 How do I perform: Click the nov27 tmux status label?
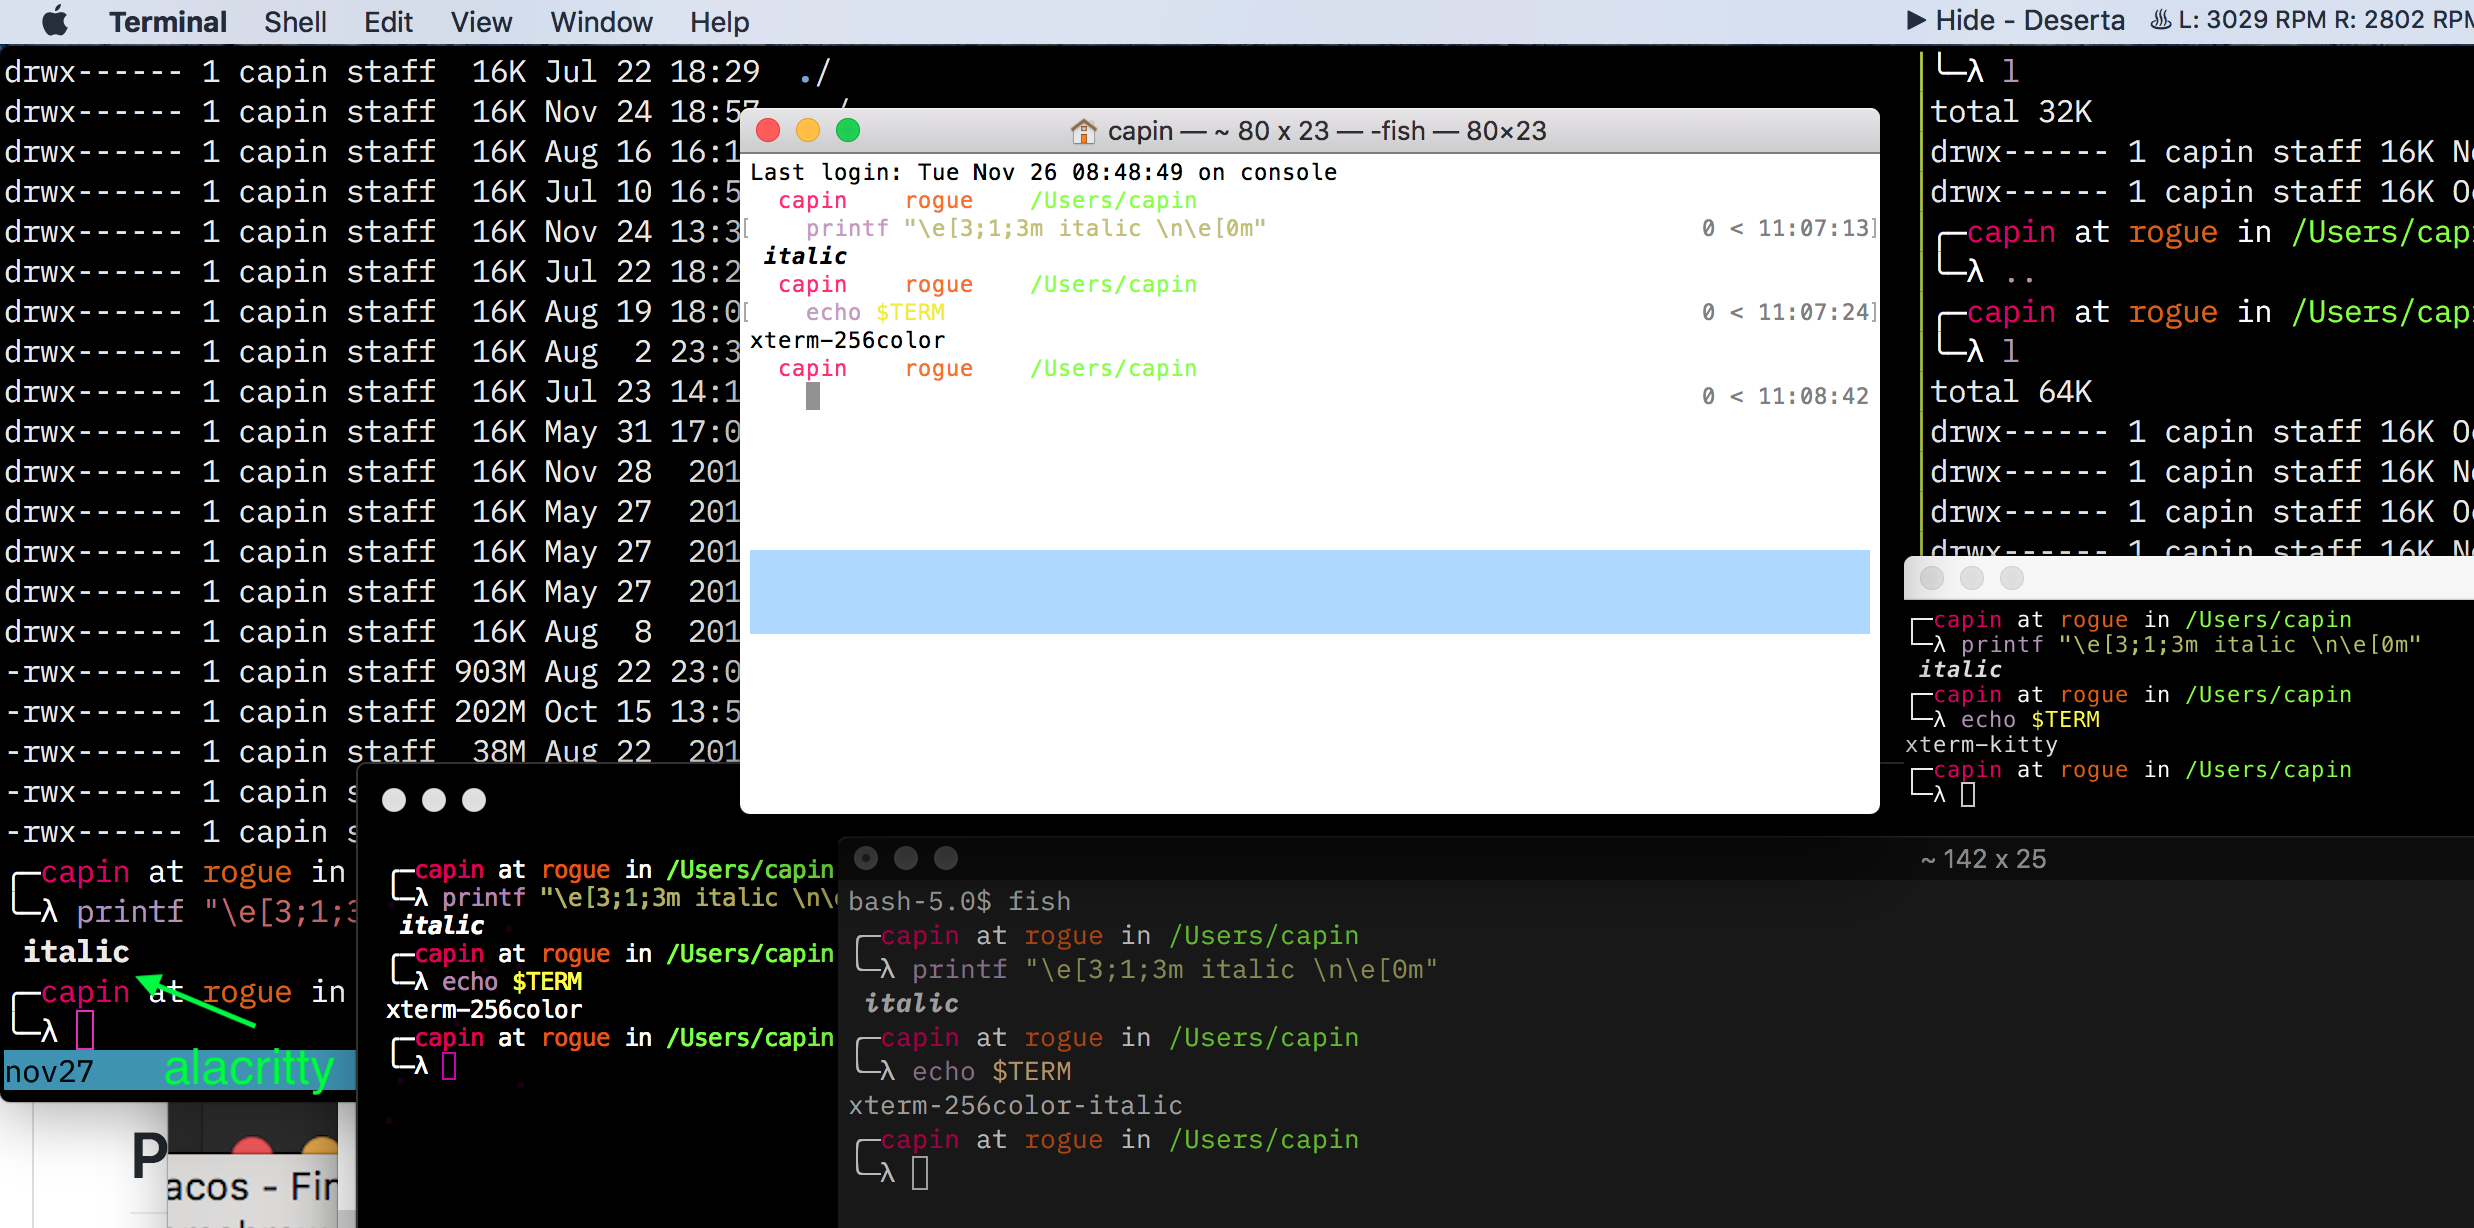pyautogui.click(x=48, y=1071)
